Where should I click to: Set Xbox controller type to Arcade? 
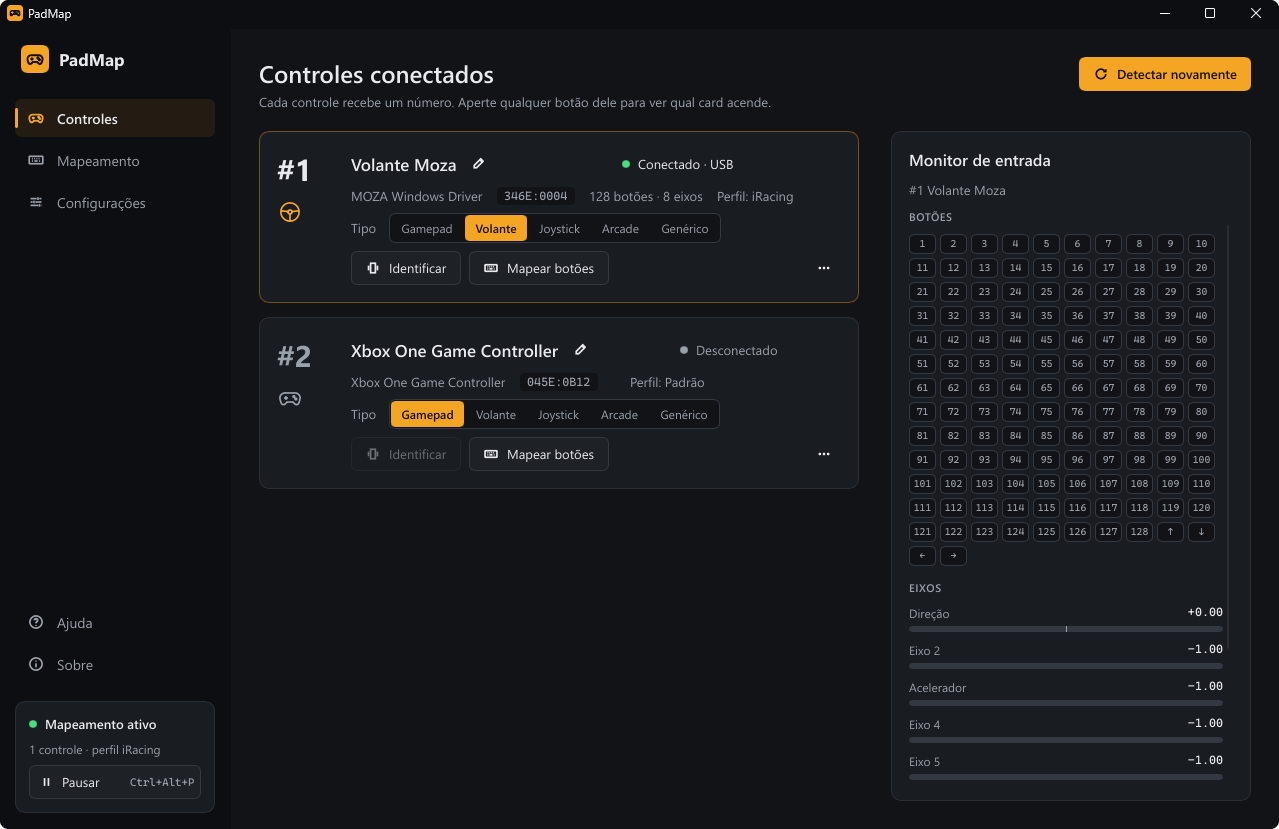619,414
